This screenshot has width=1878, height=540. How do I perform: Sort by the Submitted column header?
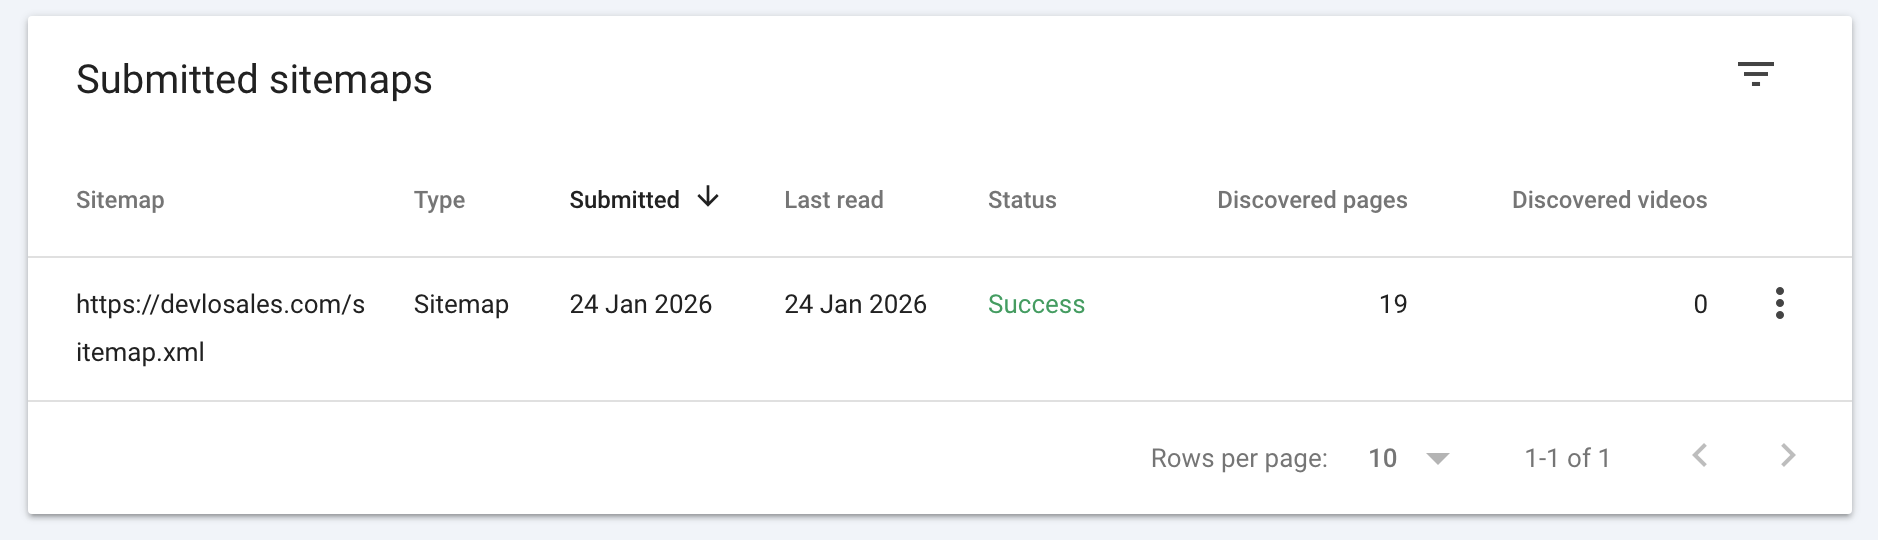(x=624, y=200)
